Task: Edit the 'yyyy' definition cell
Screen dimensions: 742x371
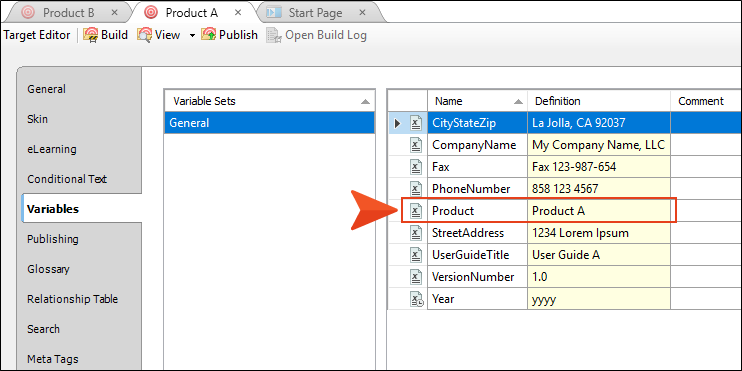Action: pos(599,299)
